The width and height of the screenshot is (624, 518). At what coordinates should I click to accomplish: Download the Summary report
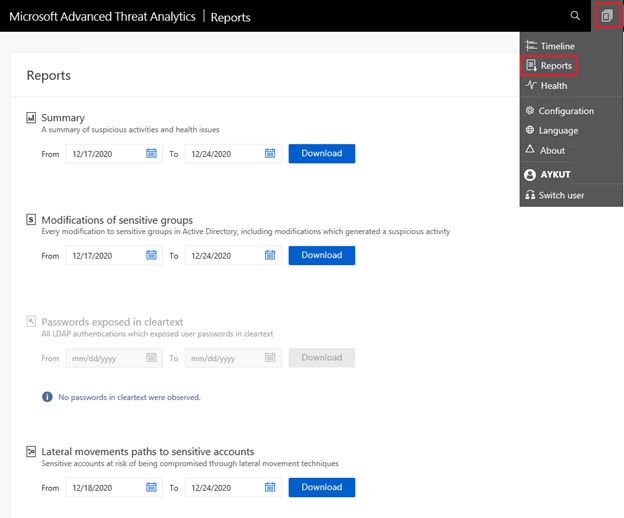click(321, 153)
